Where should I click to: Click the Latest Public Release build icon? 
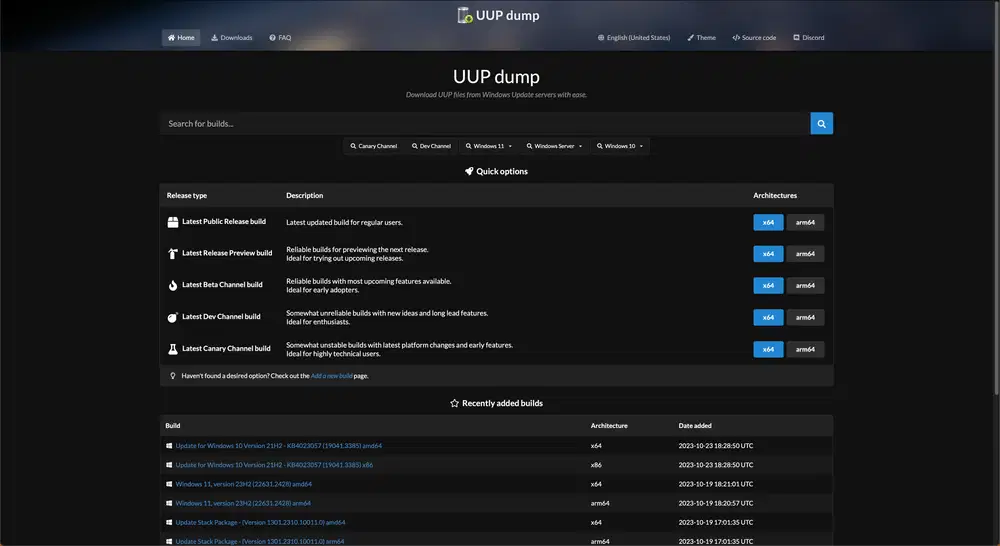(x=173, y=222)
